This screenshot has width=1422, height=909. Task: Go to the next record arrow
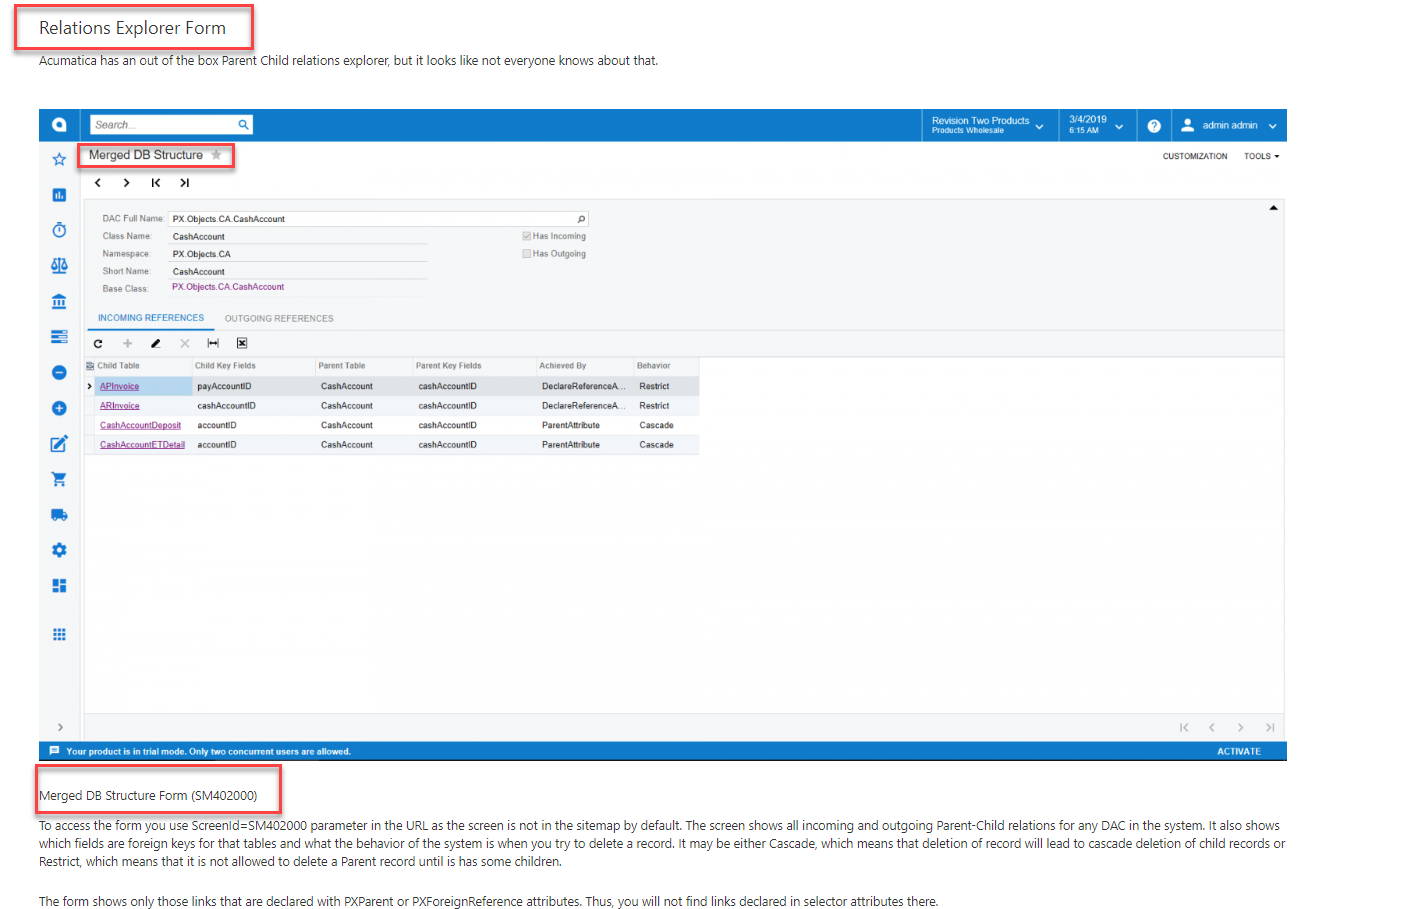click(126, 183)
